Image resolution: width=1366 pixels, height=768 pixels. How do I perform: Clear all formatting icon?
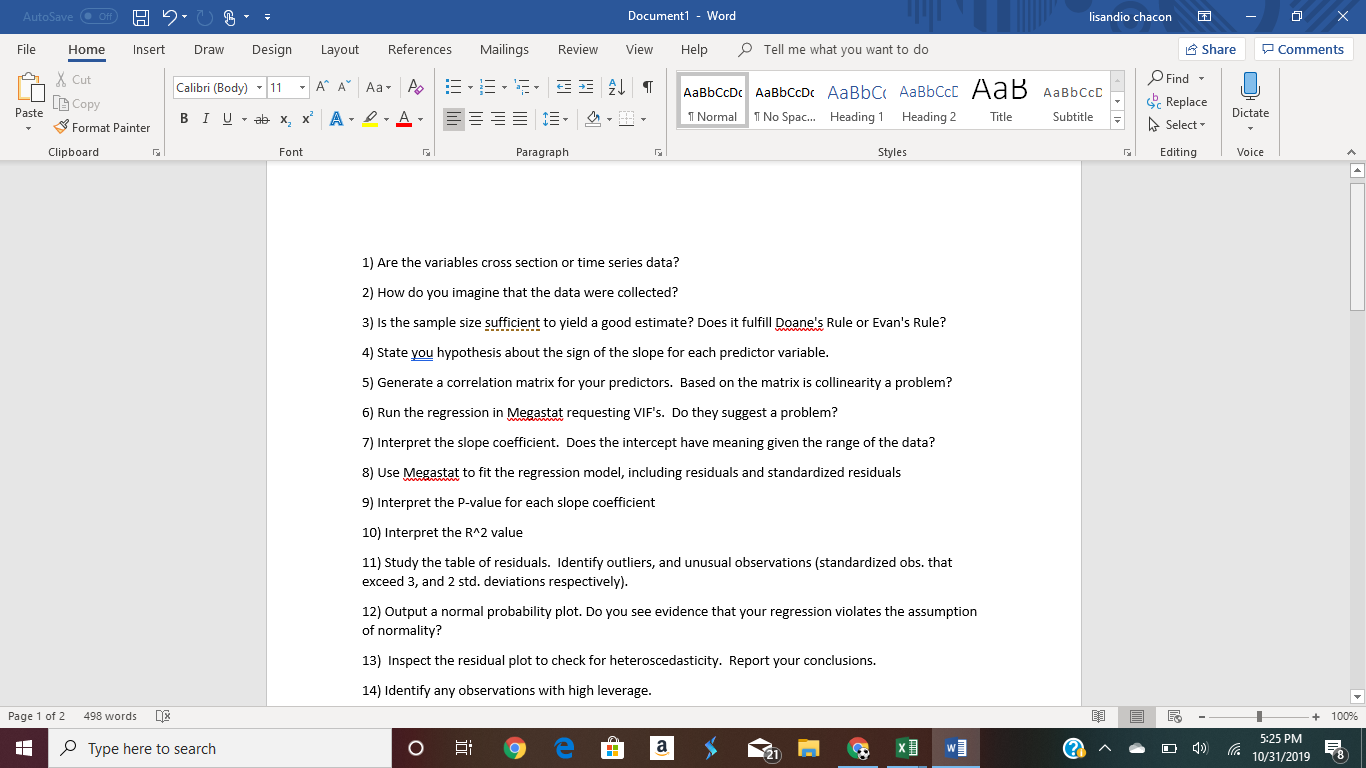pos(416,88)
